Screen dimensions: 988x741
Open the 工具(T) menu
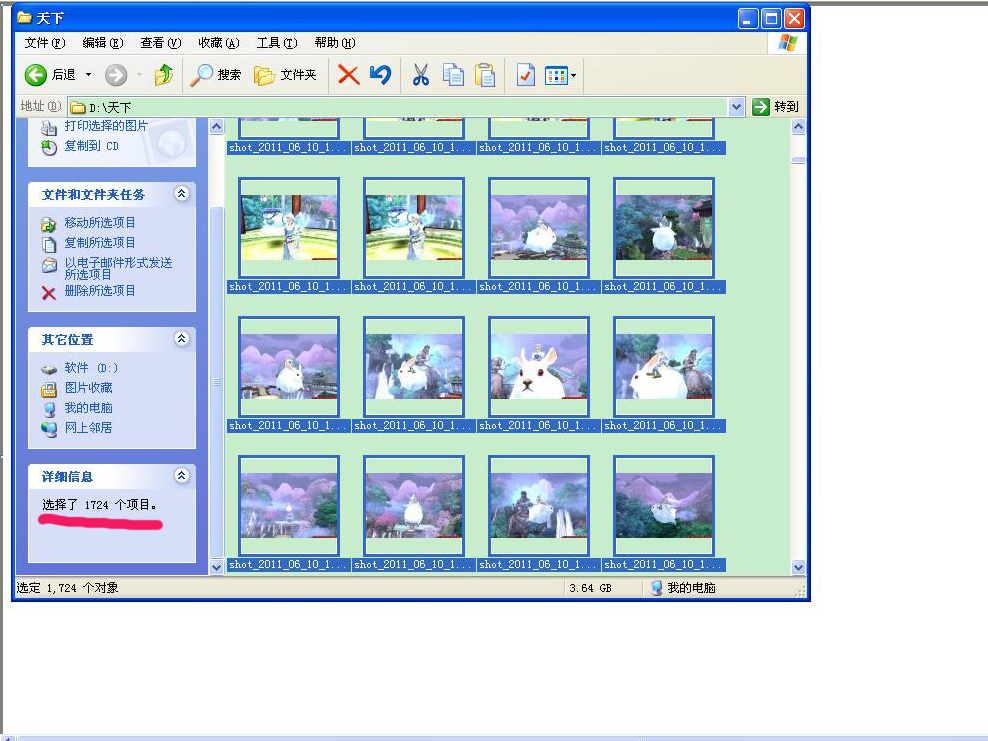coord(277,43)
